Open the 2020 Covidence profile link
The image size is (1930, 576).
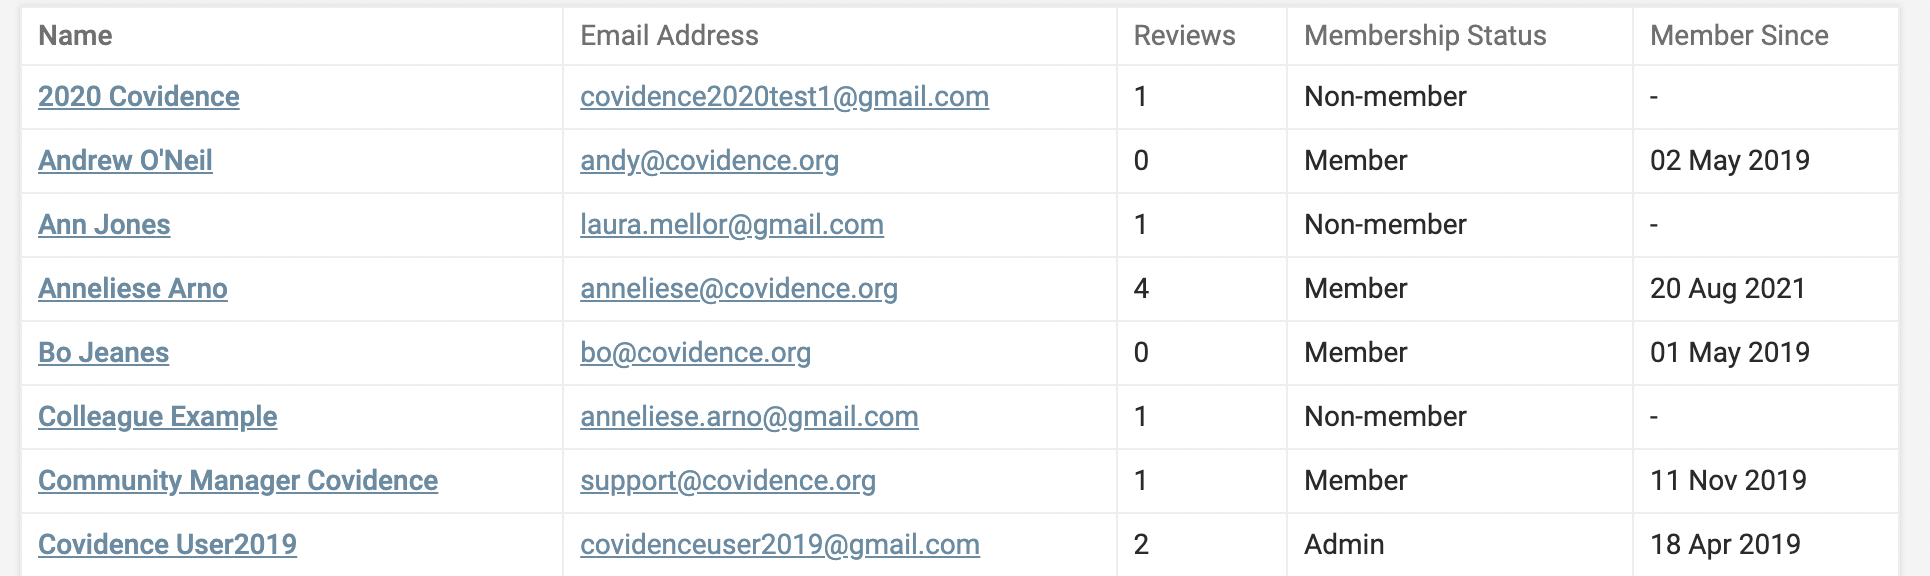[138, 97]
